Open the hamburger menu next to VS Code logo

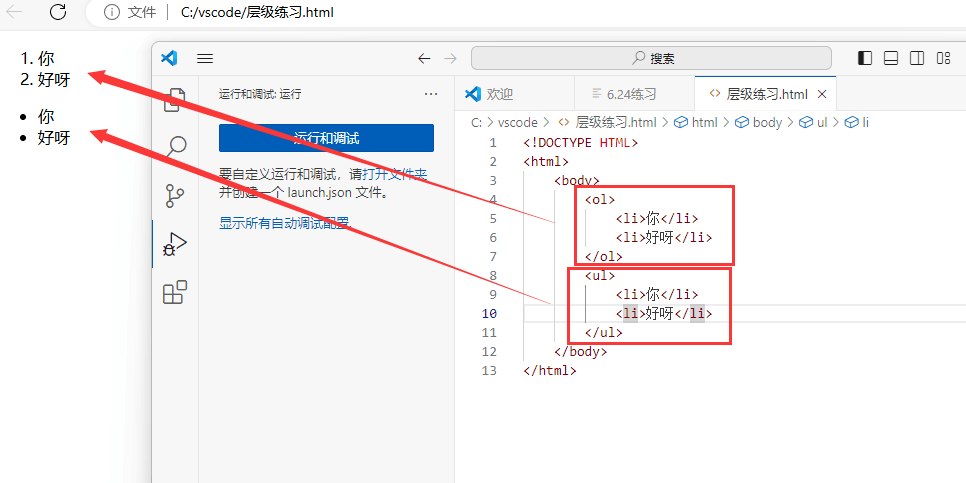point(205,59)
